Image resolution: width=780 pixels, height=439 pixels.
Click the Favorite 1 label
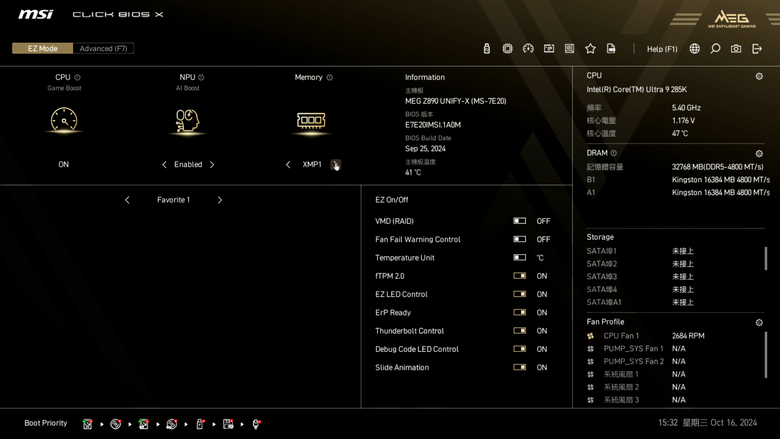[174, 200]
